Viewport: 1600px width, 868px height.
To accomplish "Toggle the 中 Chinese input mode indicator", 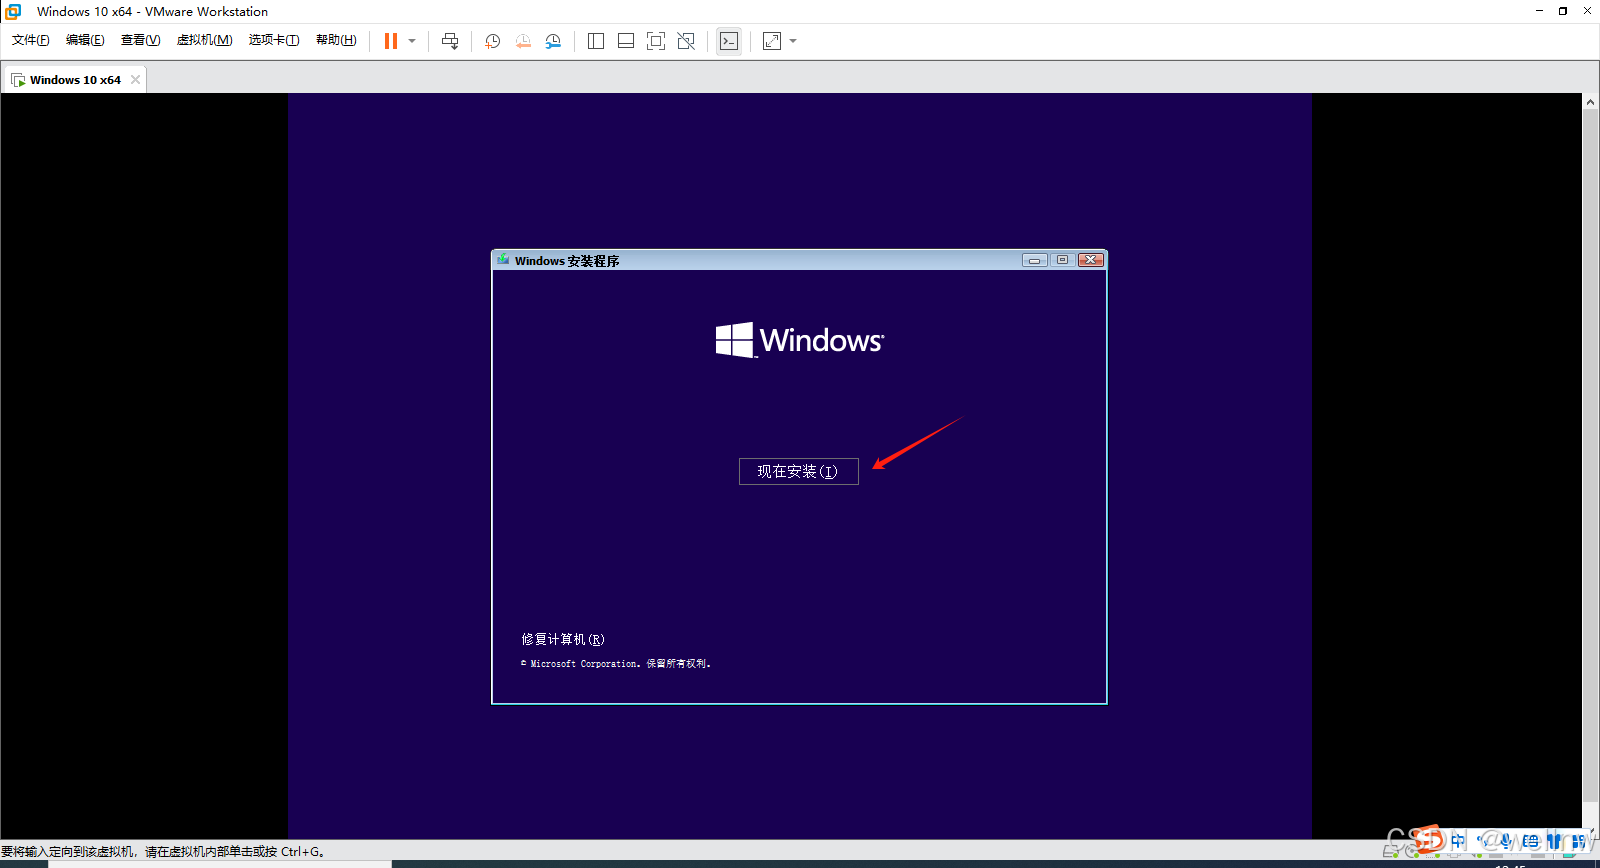I will coord(1458,841).
